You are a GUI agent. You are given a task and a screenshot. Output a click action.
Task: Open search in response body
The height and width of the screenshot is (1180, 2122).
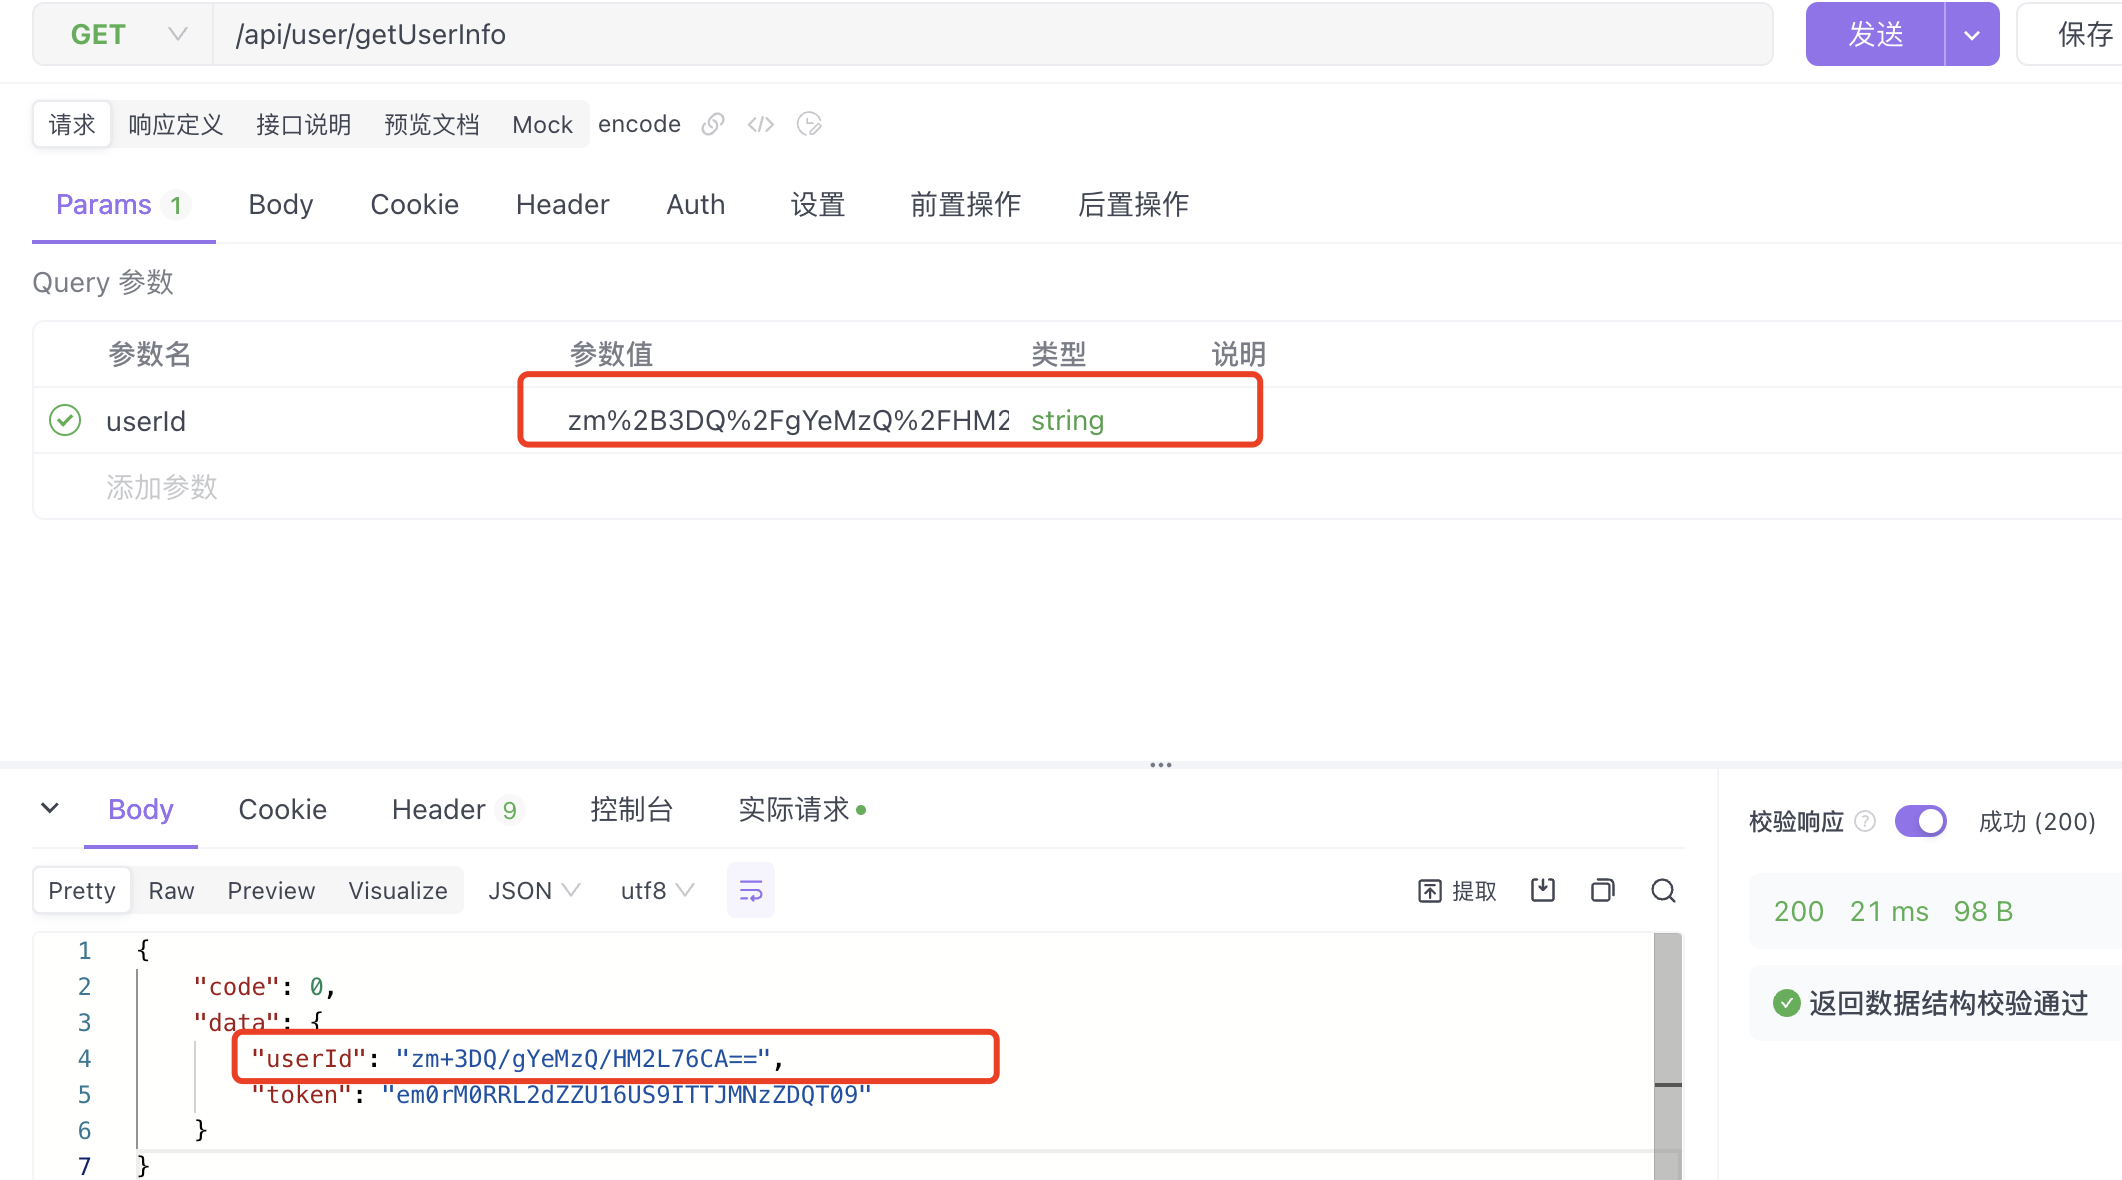(1663, 890)
